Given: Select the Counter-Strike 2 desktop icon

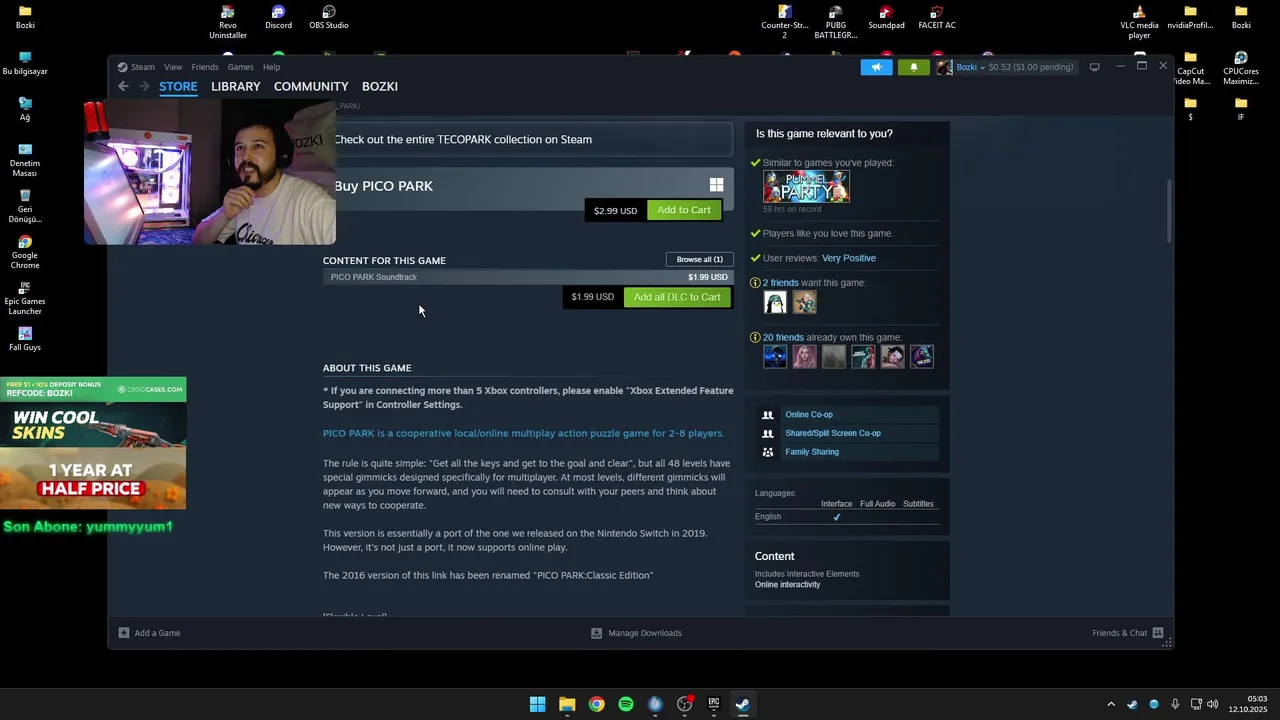Looking at the screenshot, I should click(x=785, y=22).
